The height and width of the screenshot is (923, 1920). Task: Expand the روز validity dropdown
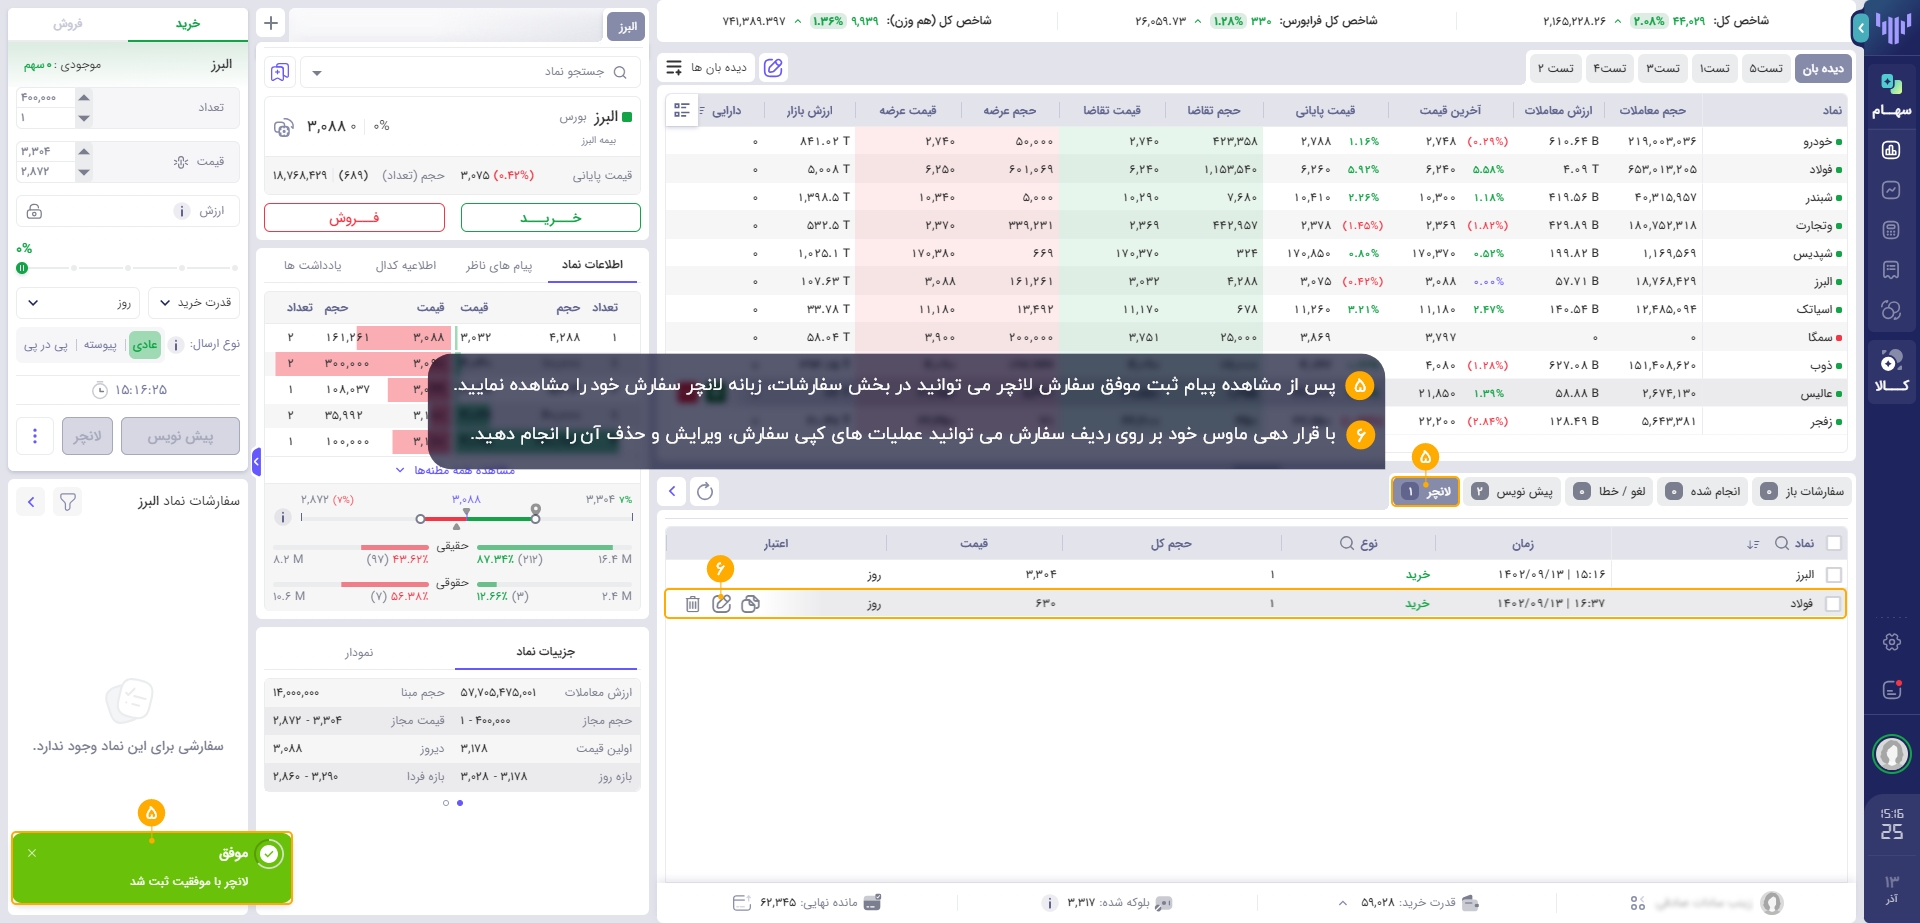[x=78, y=303]
